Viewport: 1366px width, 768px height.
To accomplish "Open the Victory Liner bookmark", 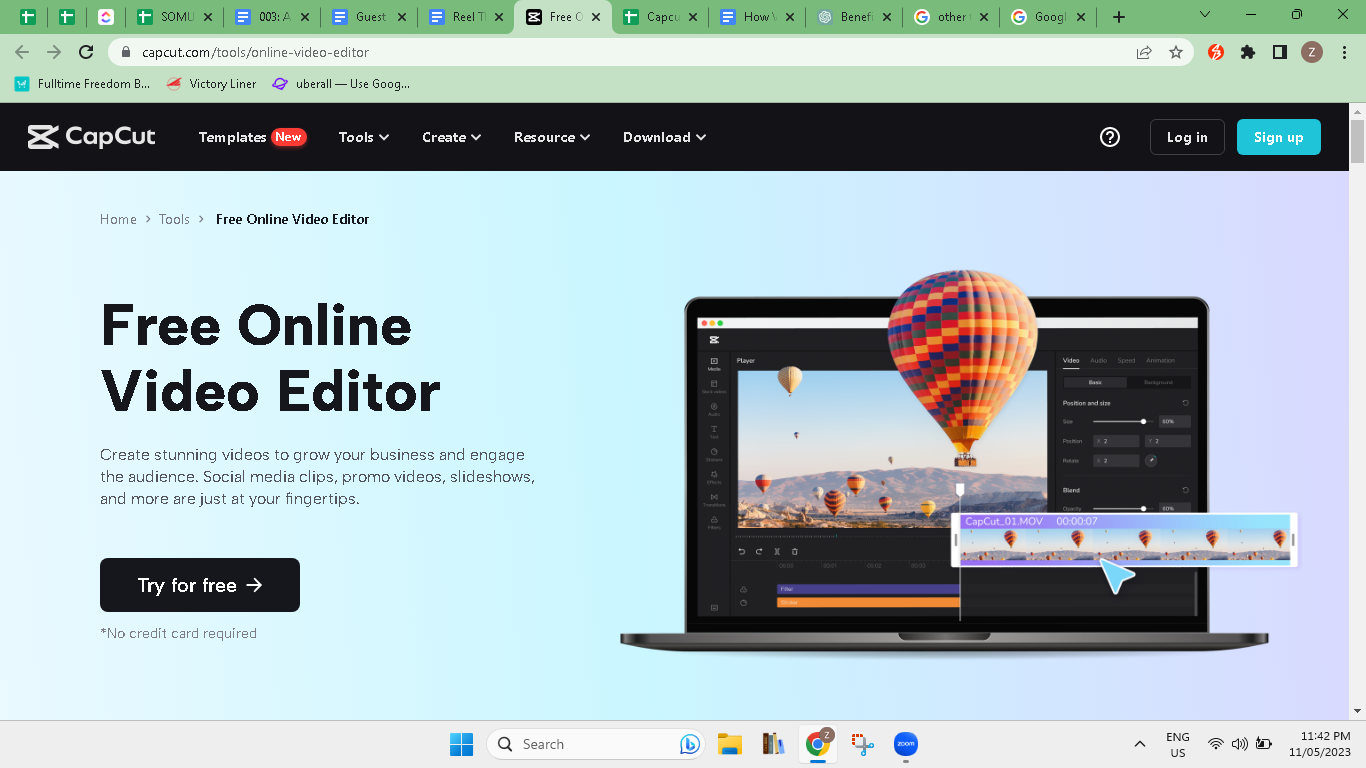I will 211,84.
